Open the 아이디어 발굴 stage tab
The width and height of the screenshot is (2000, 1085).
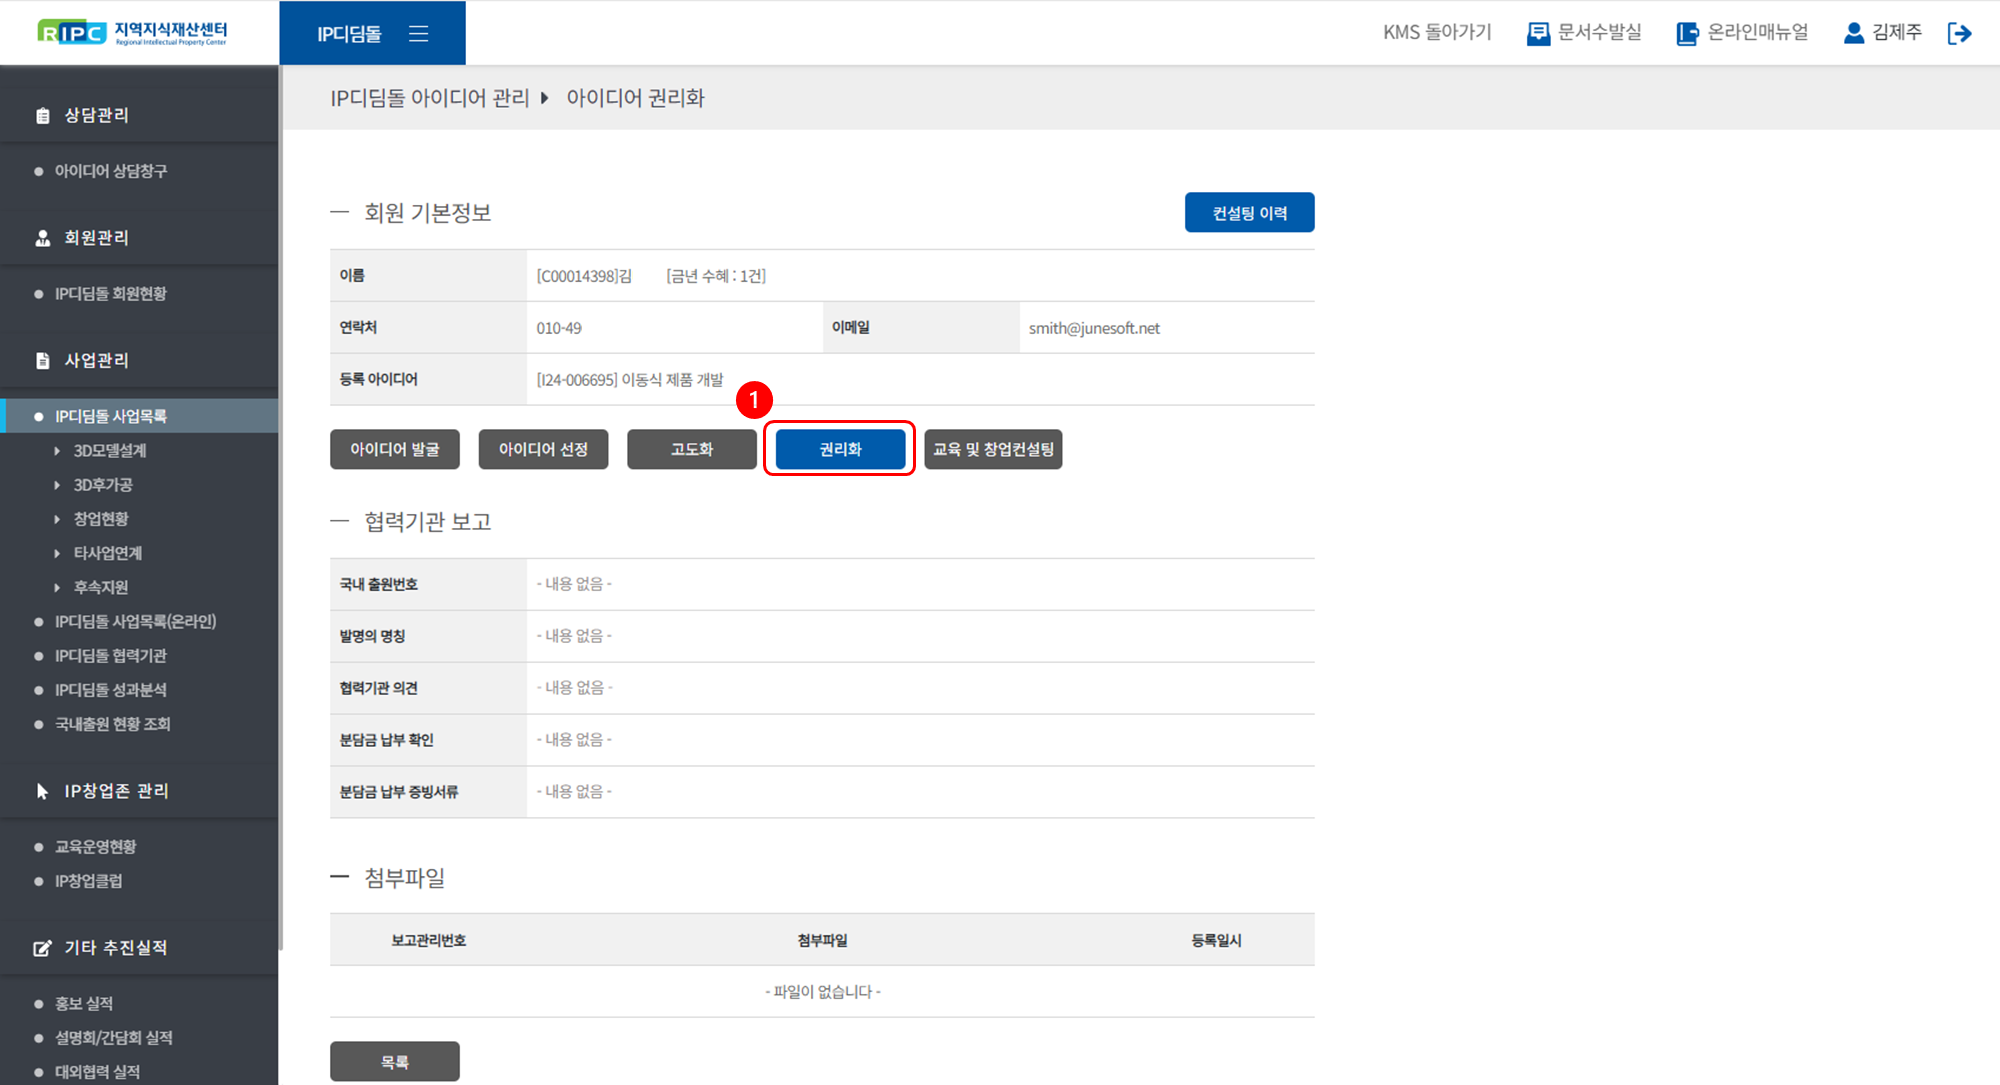394,449
